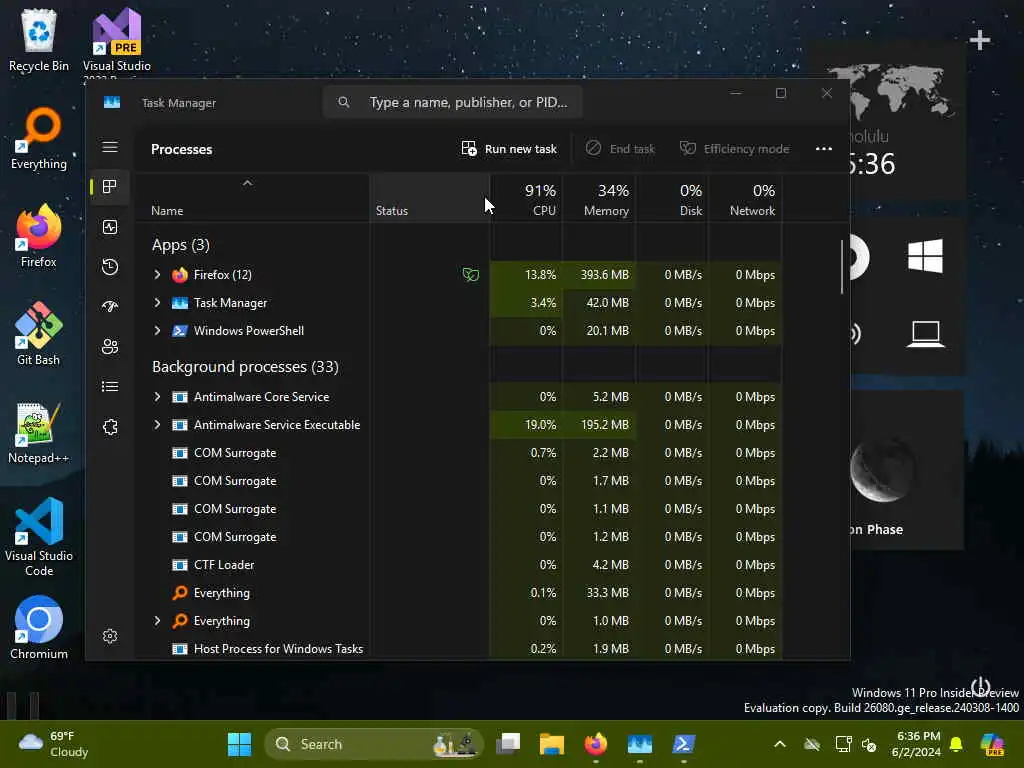Expand Antimalware Core Service row
The width and height of the screenshot is (1024, 768).
tap(157, 397)
